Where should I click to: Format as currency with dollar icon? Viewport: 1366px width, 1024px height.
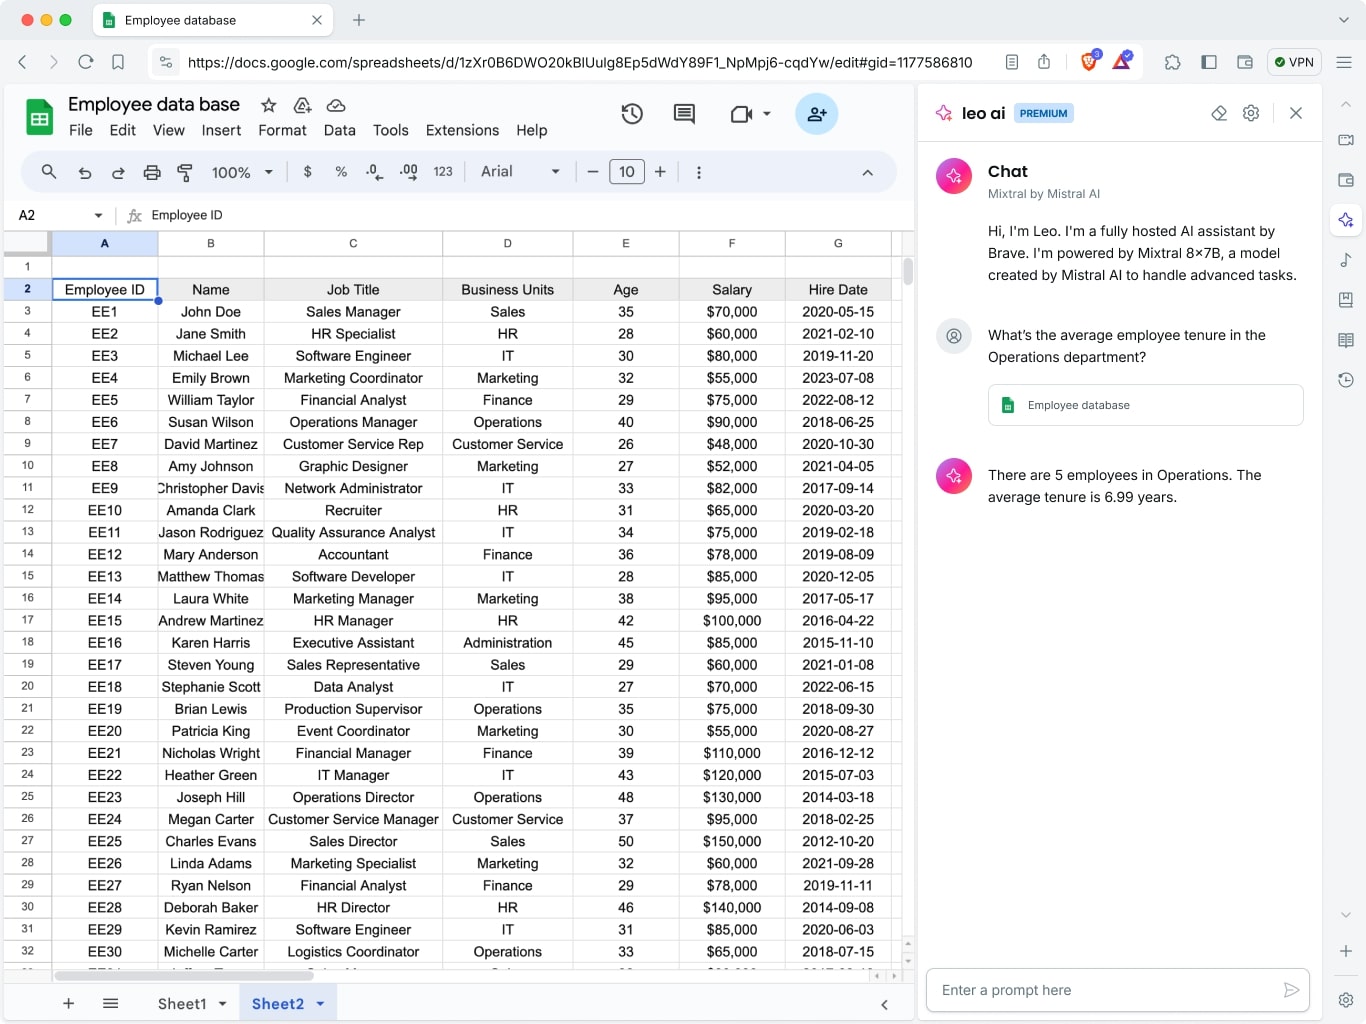[x=307, y=172]
